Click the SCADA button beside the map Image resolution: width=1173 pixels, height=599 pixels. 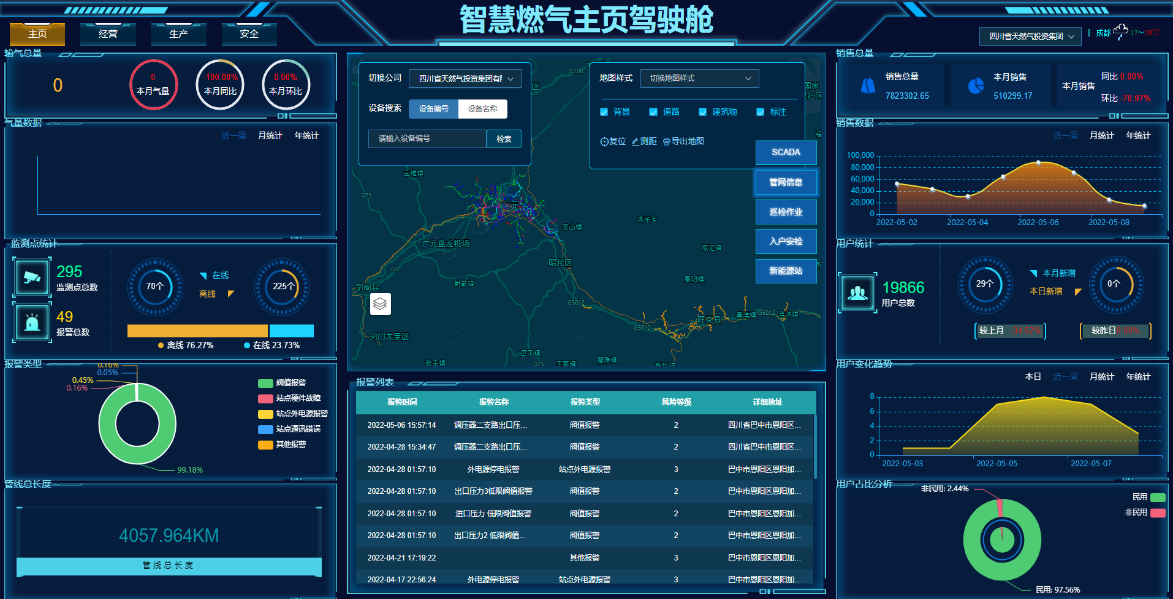(786, 152)
